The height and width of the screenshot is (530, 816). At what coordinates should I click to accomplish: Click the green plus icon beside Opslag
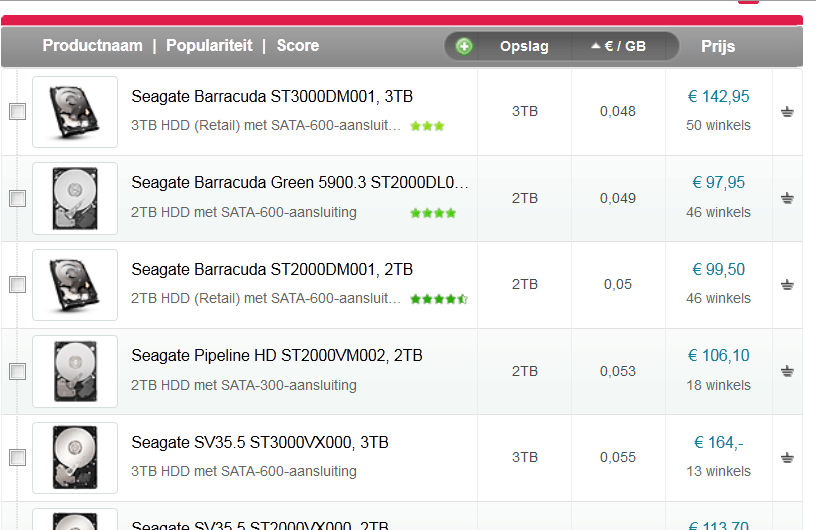point(464,46)
